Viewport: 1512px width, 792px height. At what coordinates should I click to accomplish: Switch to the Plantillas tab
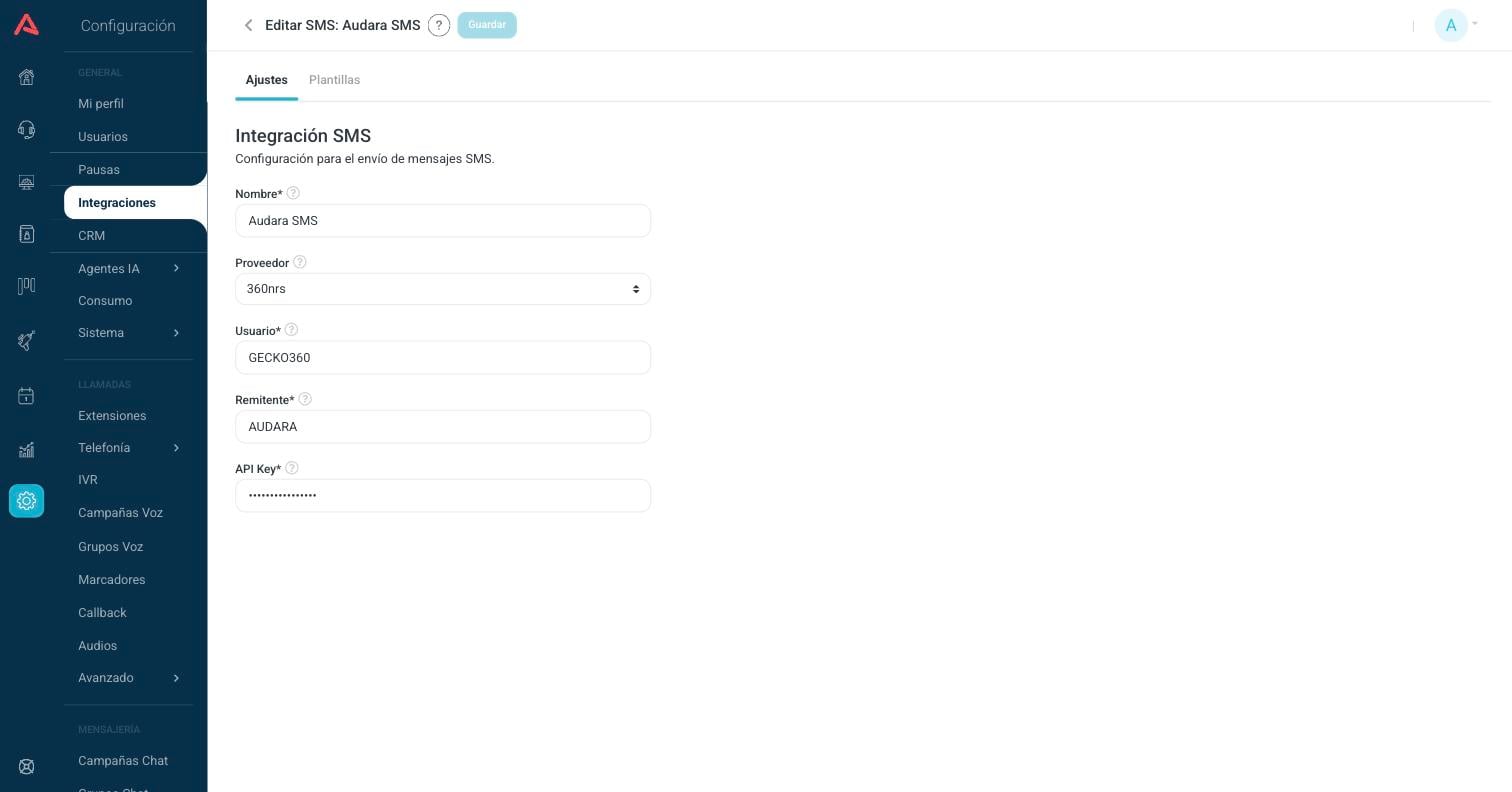click(334, 80)
